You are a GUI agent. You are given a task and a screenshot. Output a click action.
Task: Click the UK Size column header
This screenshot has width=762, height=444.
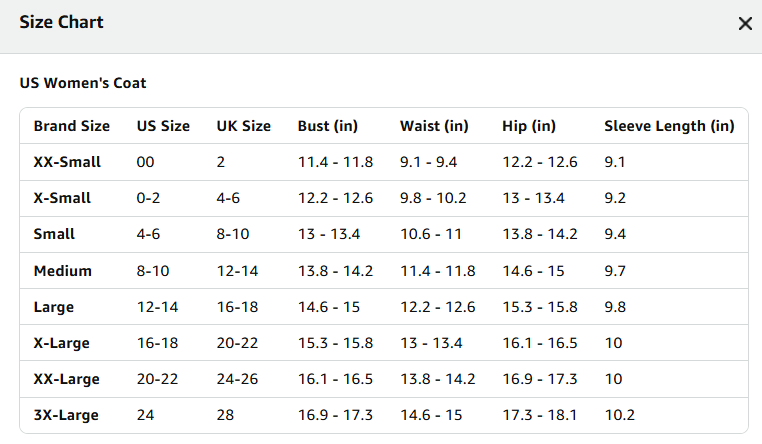(x=243, y=126)
